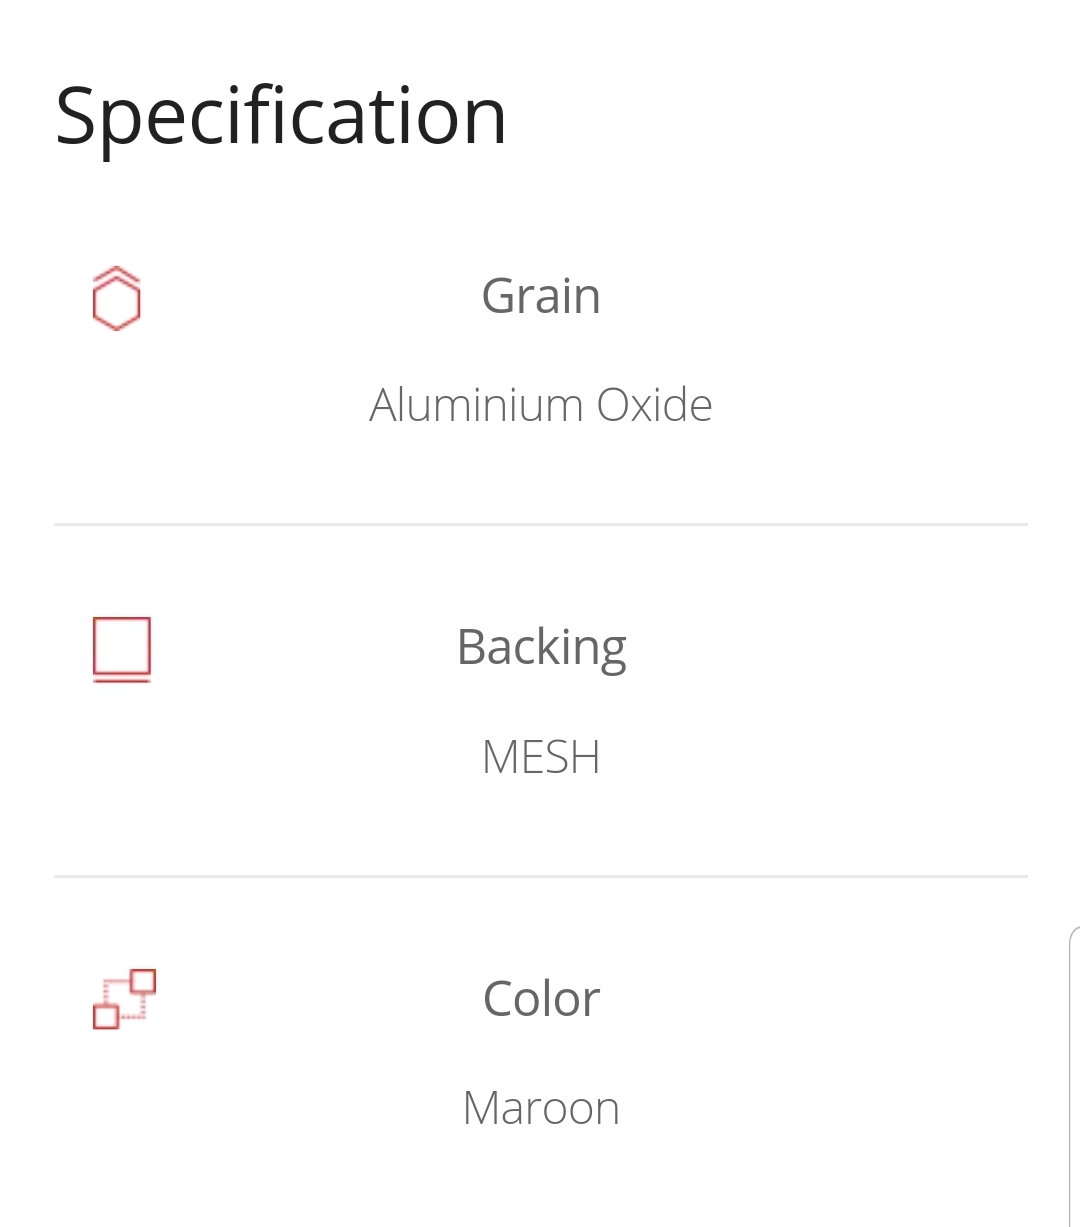The width and height of the screenshot is (1080, 1227).
Task: Select the Specification heading
Action: click(x=281, y=118)
